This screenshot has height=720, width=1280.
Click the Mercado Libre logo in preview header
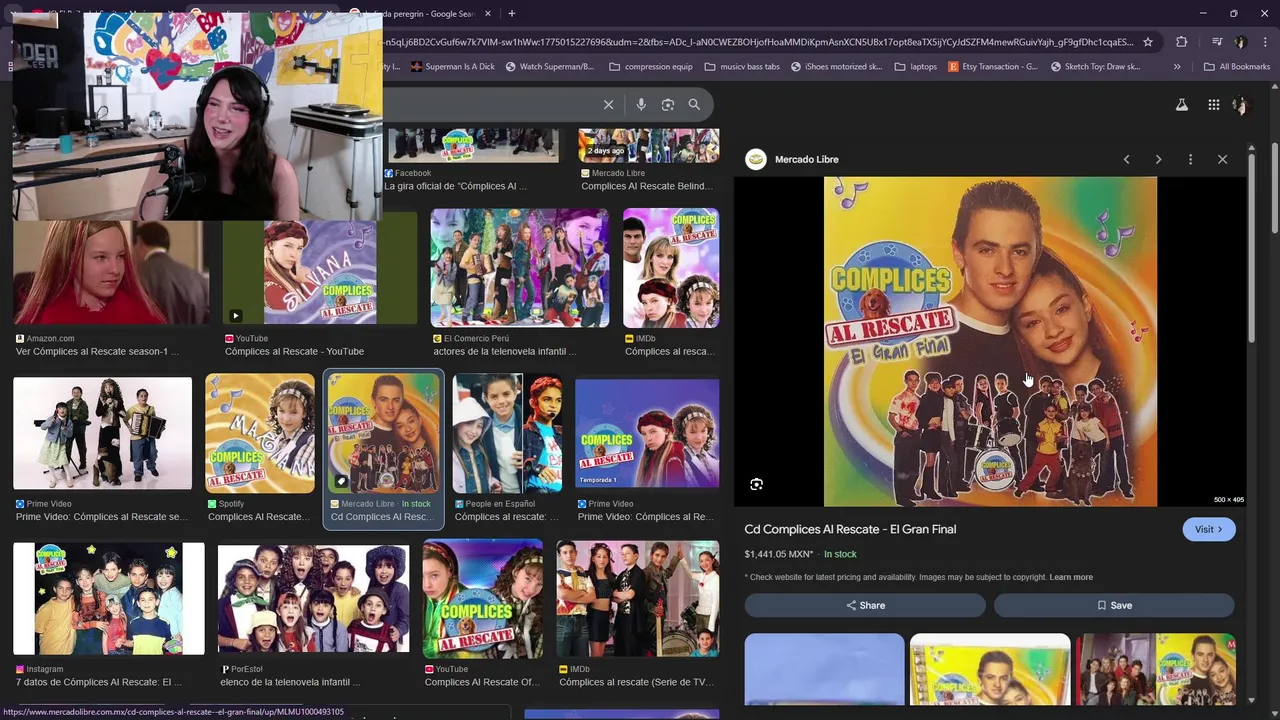[x=756, y=159]
